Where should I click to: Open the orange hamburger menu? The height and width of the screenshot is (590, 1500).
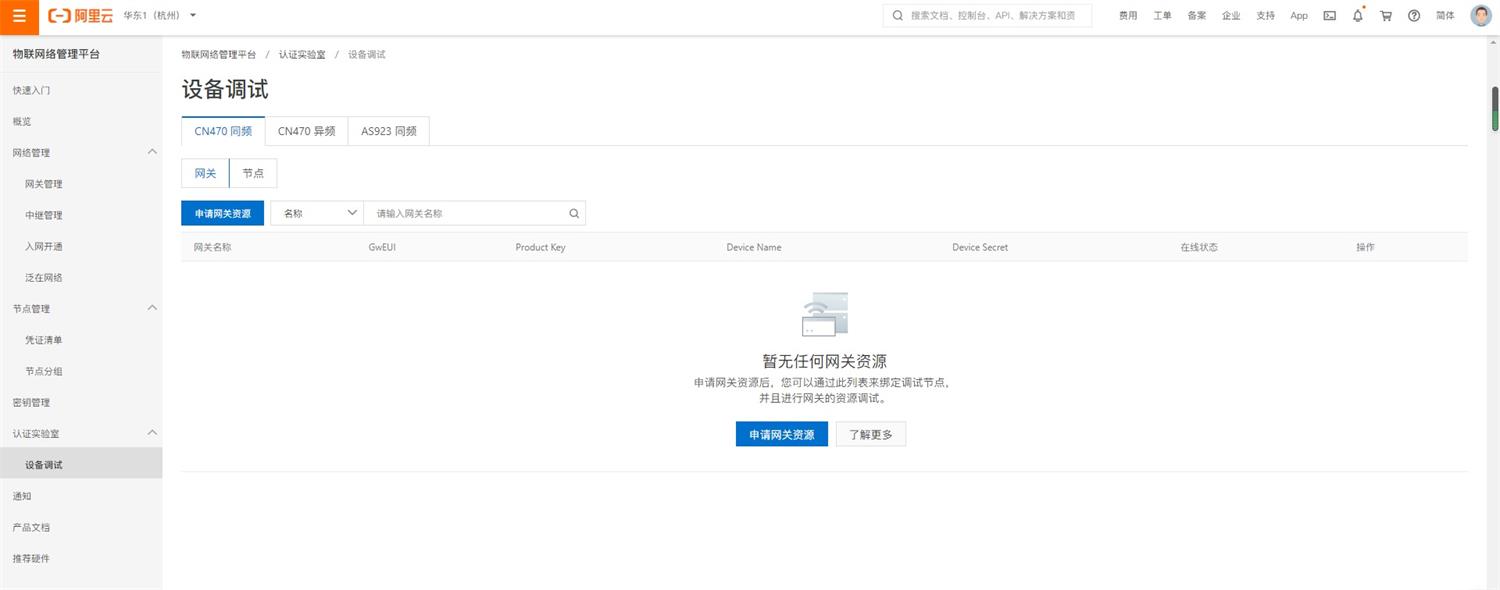pos(19,16)
